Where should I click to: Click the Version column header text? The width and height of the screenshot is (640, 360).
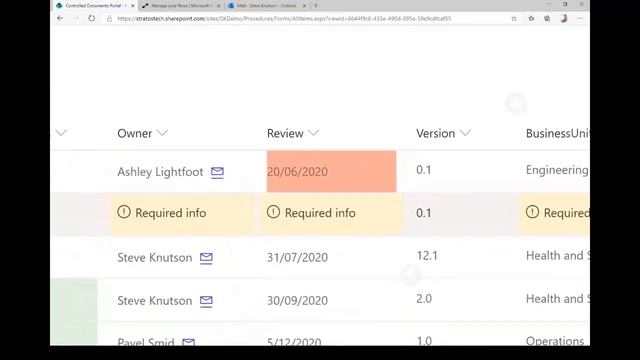435,133
